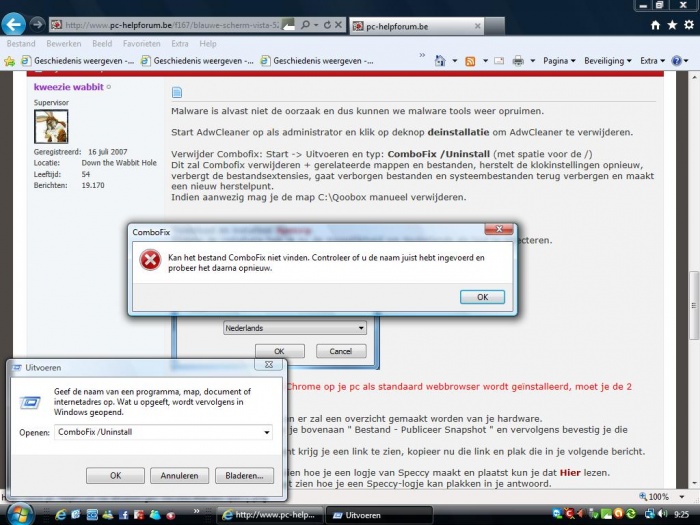700x525 pixels.
Task: Click the orange round tray icon
Action: (x=618, y=514)
